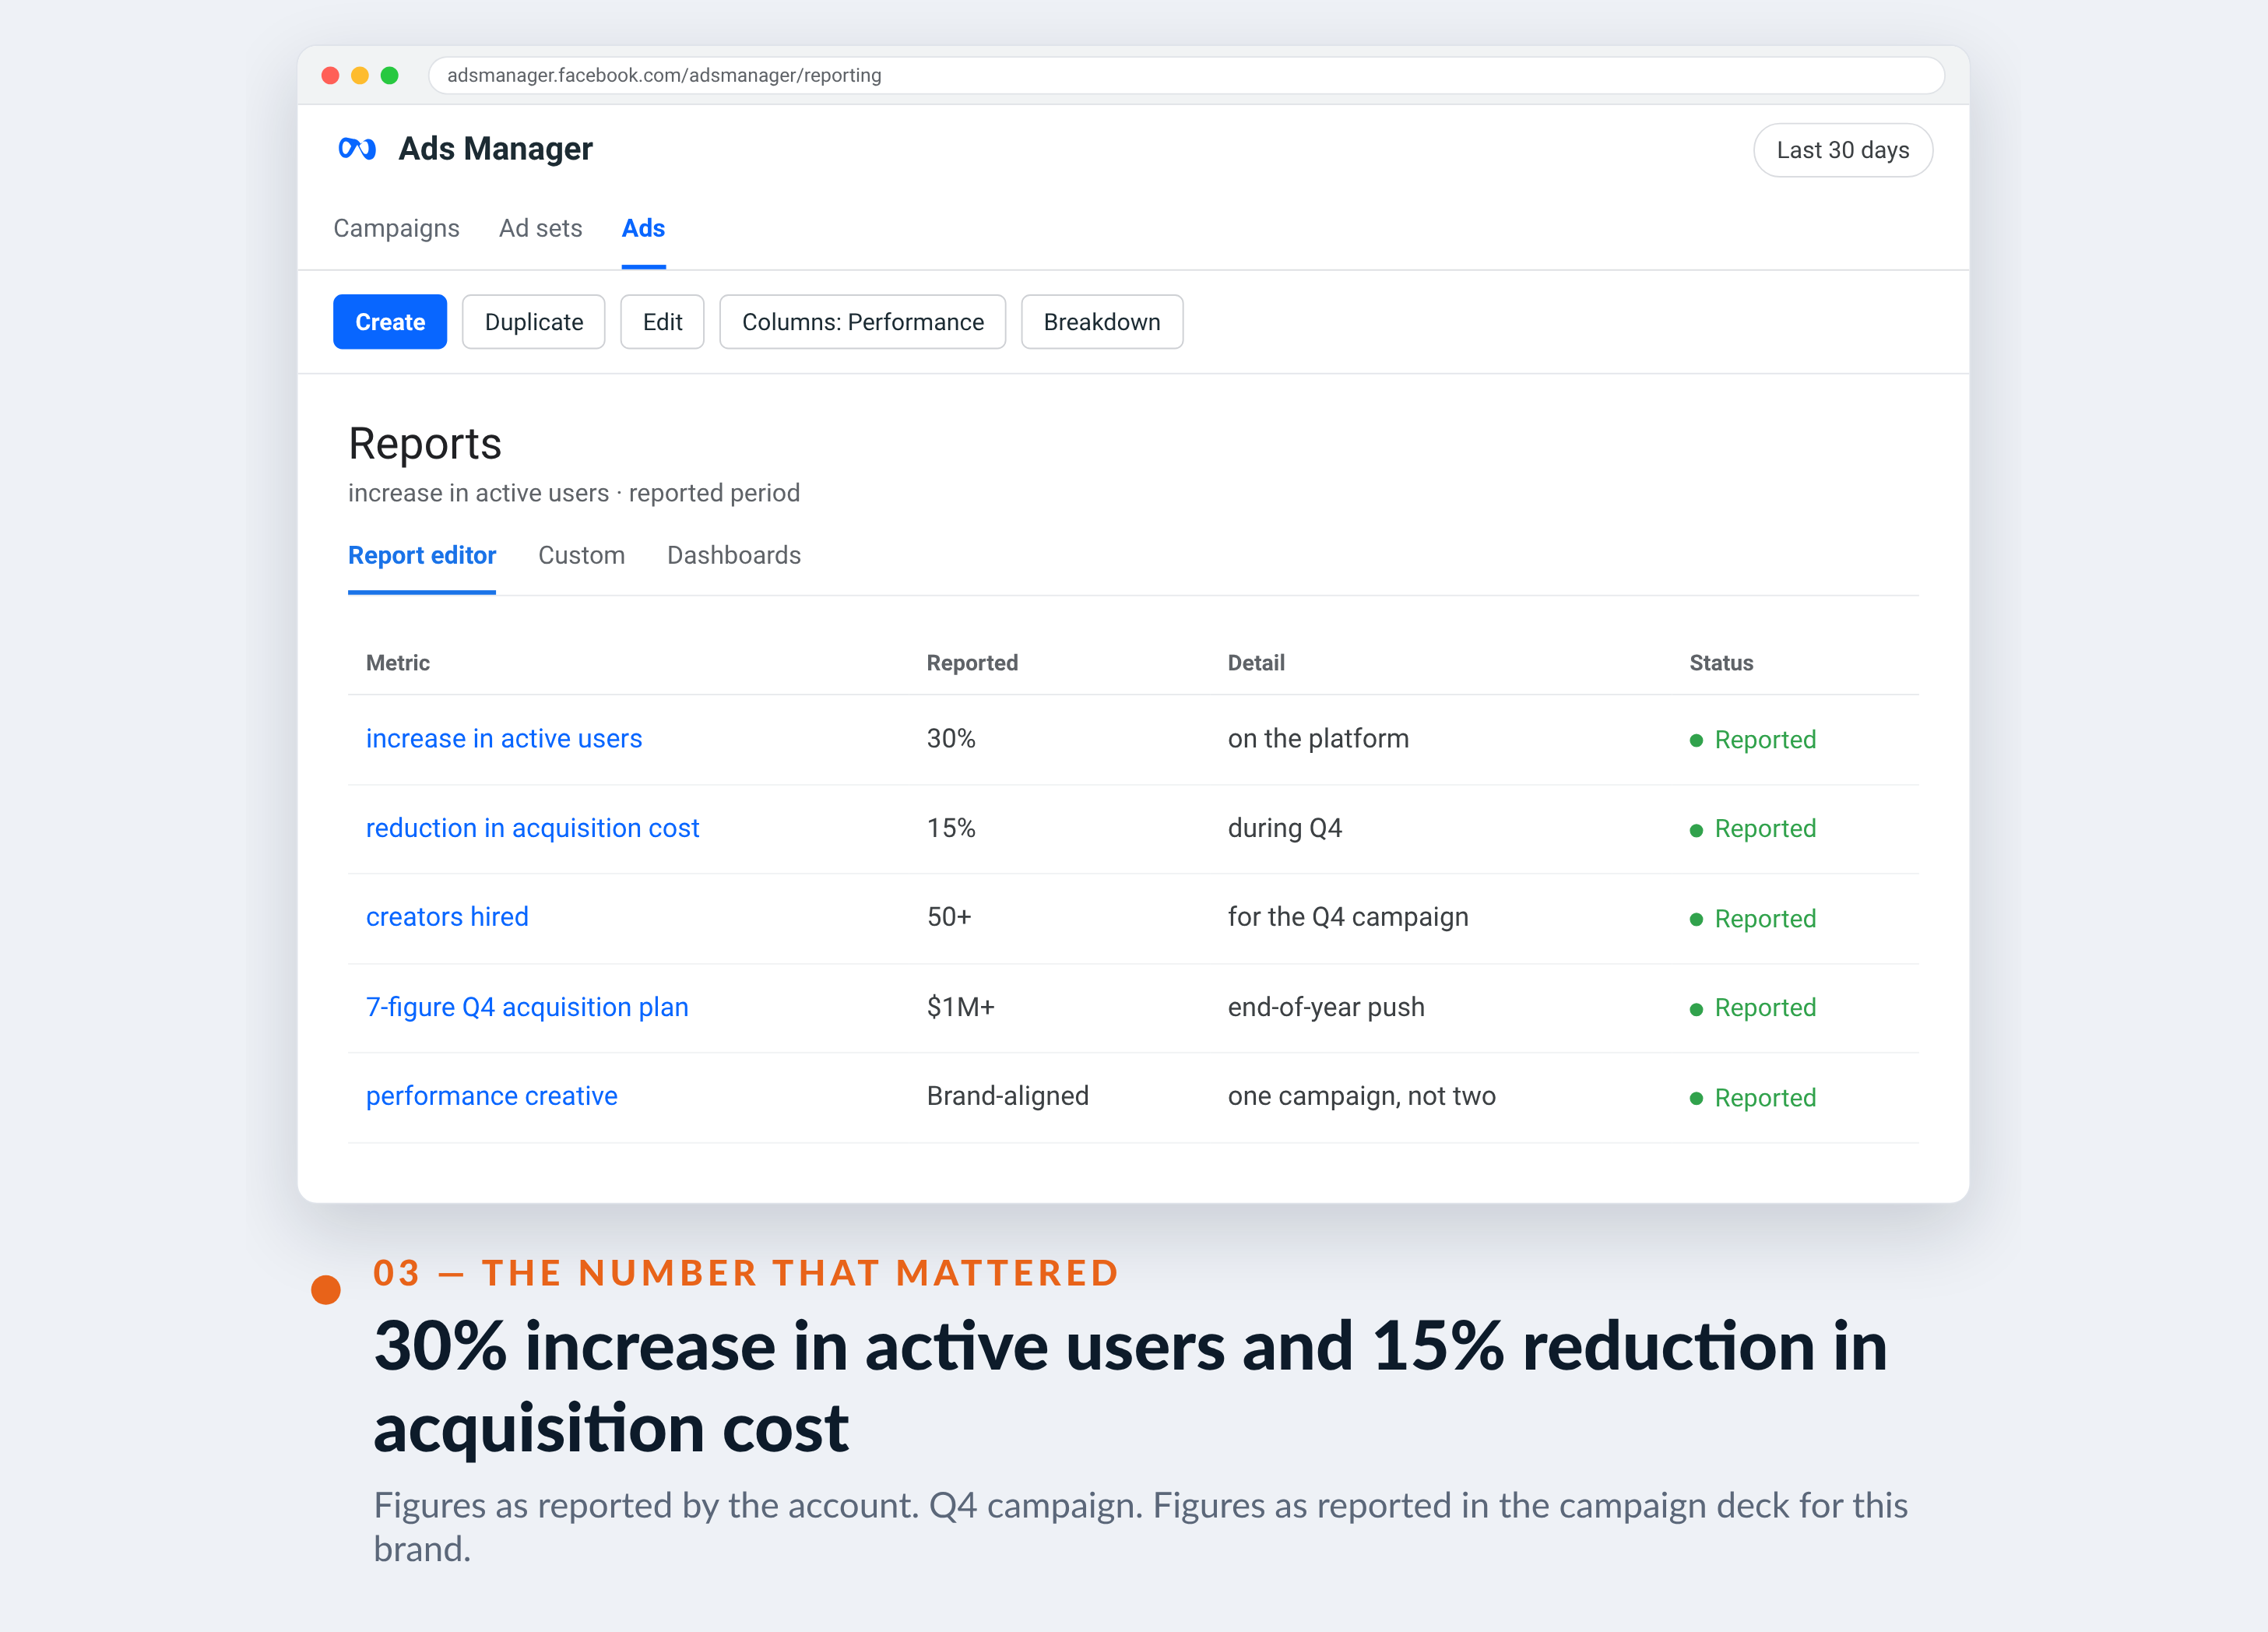Click the 15% reported value
The image size is (2268, 1632).
[951, 828]
